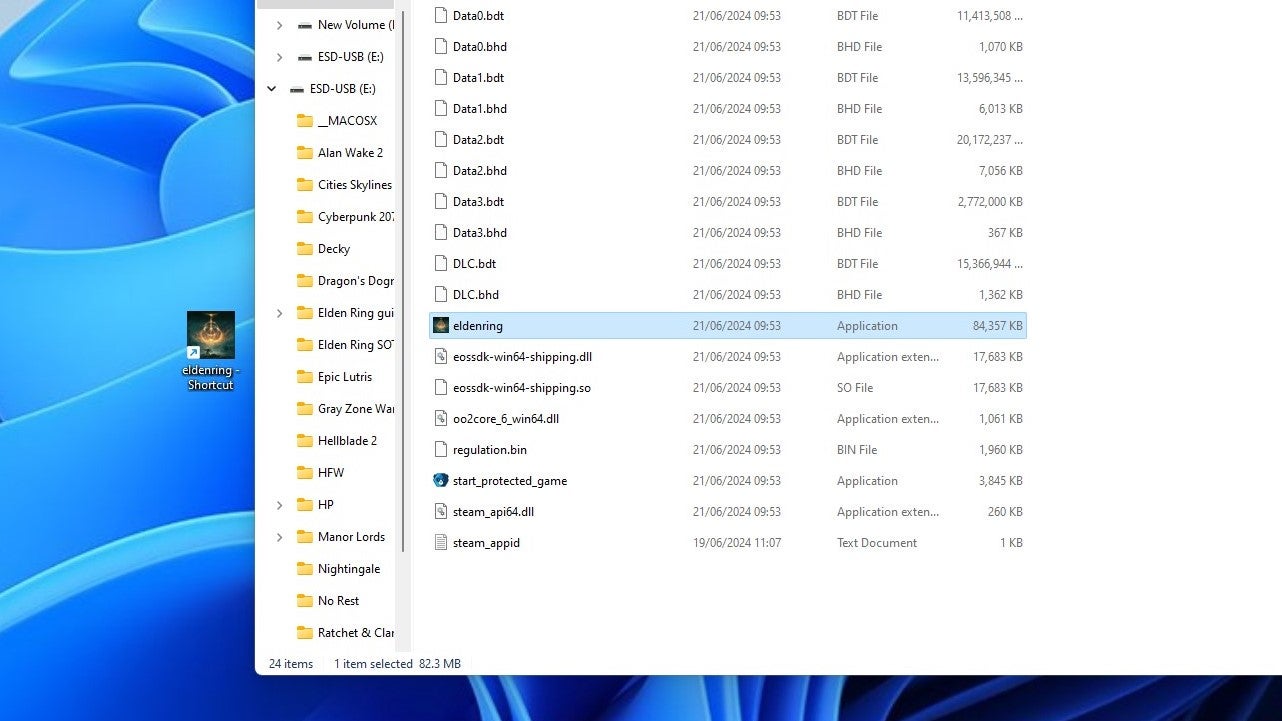
Task: Expand the Manor Lords folder
Action: click(x=279, y=537)
